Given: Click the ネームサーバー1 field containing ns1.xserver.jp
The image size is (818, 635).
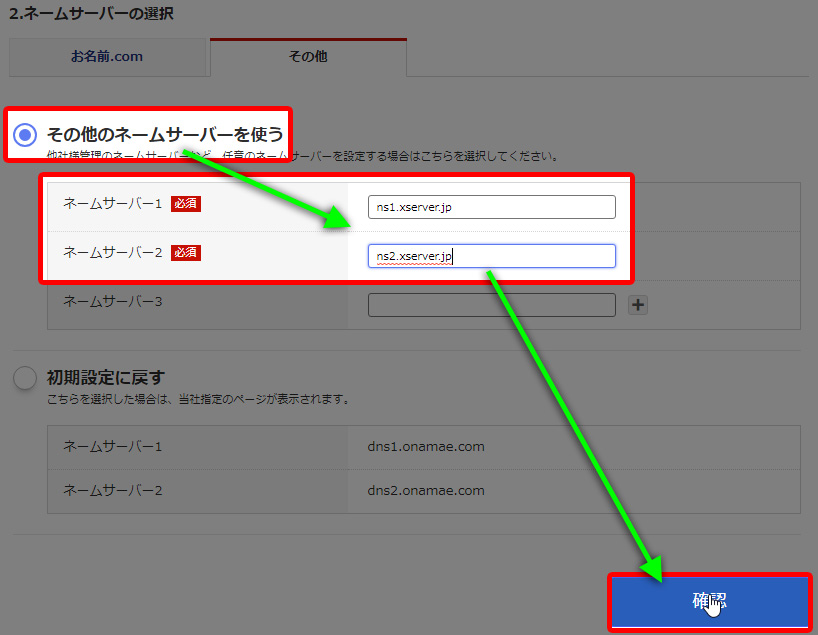Looking at the screenshot, I should [491, 207].
